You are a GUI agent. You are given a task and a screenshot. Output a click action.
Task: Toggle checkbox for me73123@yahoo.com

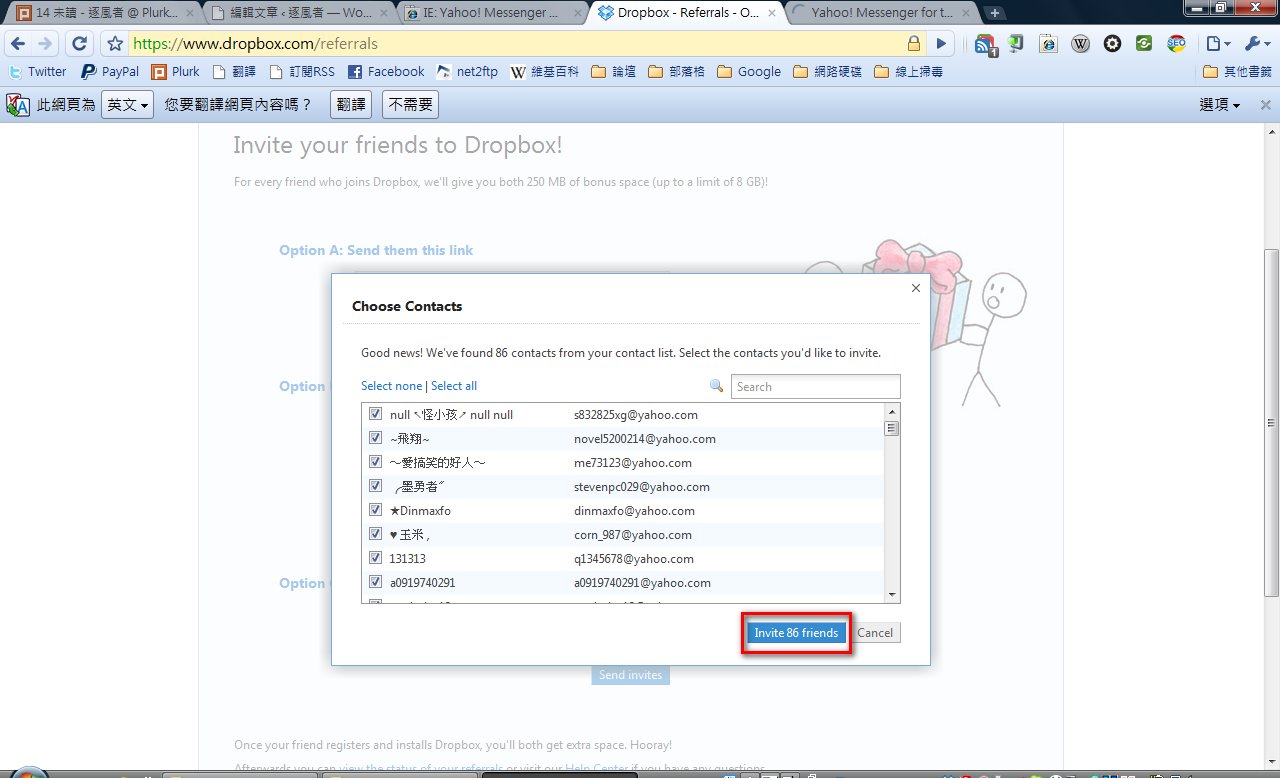pos(375,462)
